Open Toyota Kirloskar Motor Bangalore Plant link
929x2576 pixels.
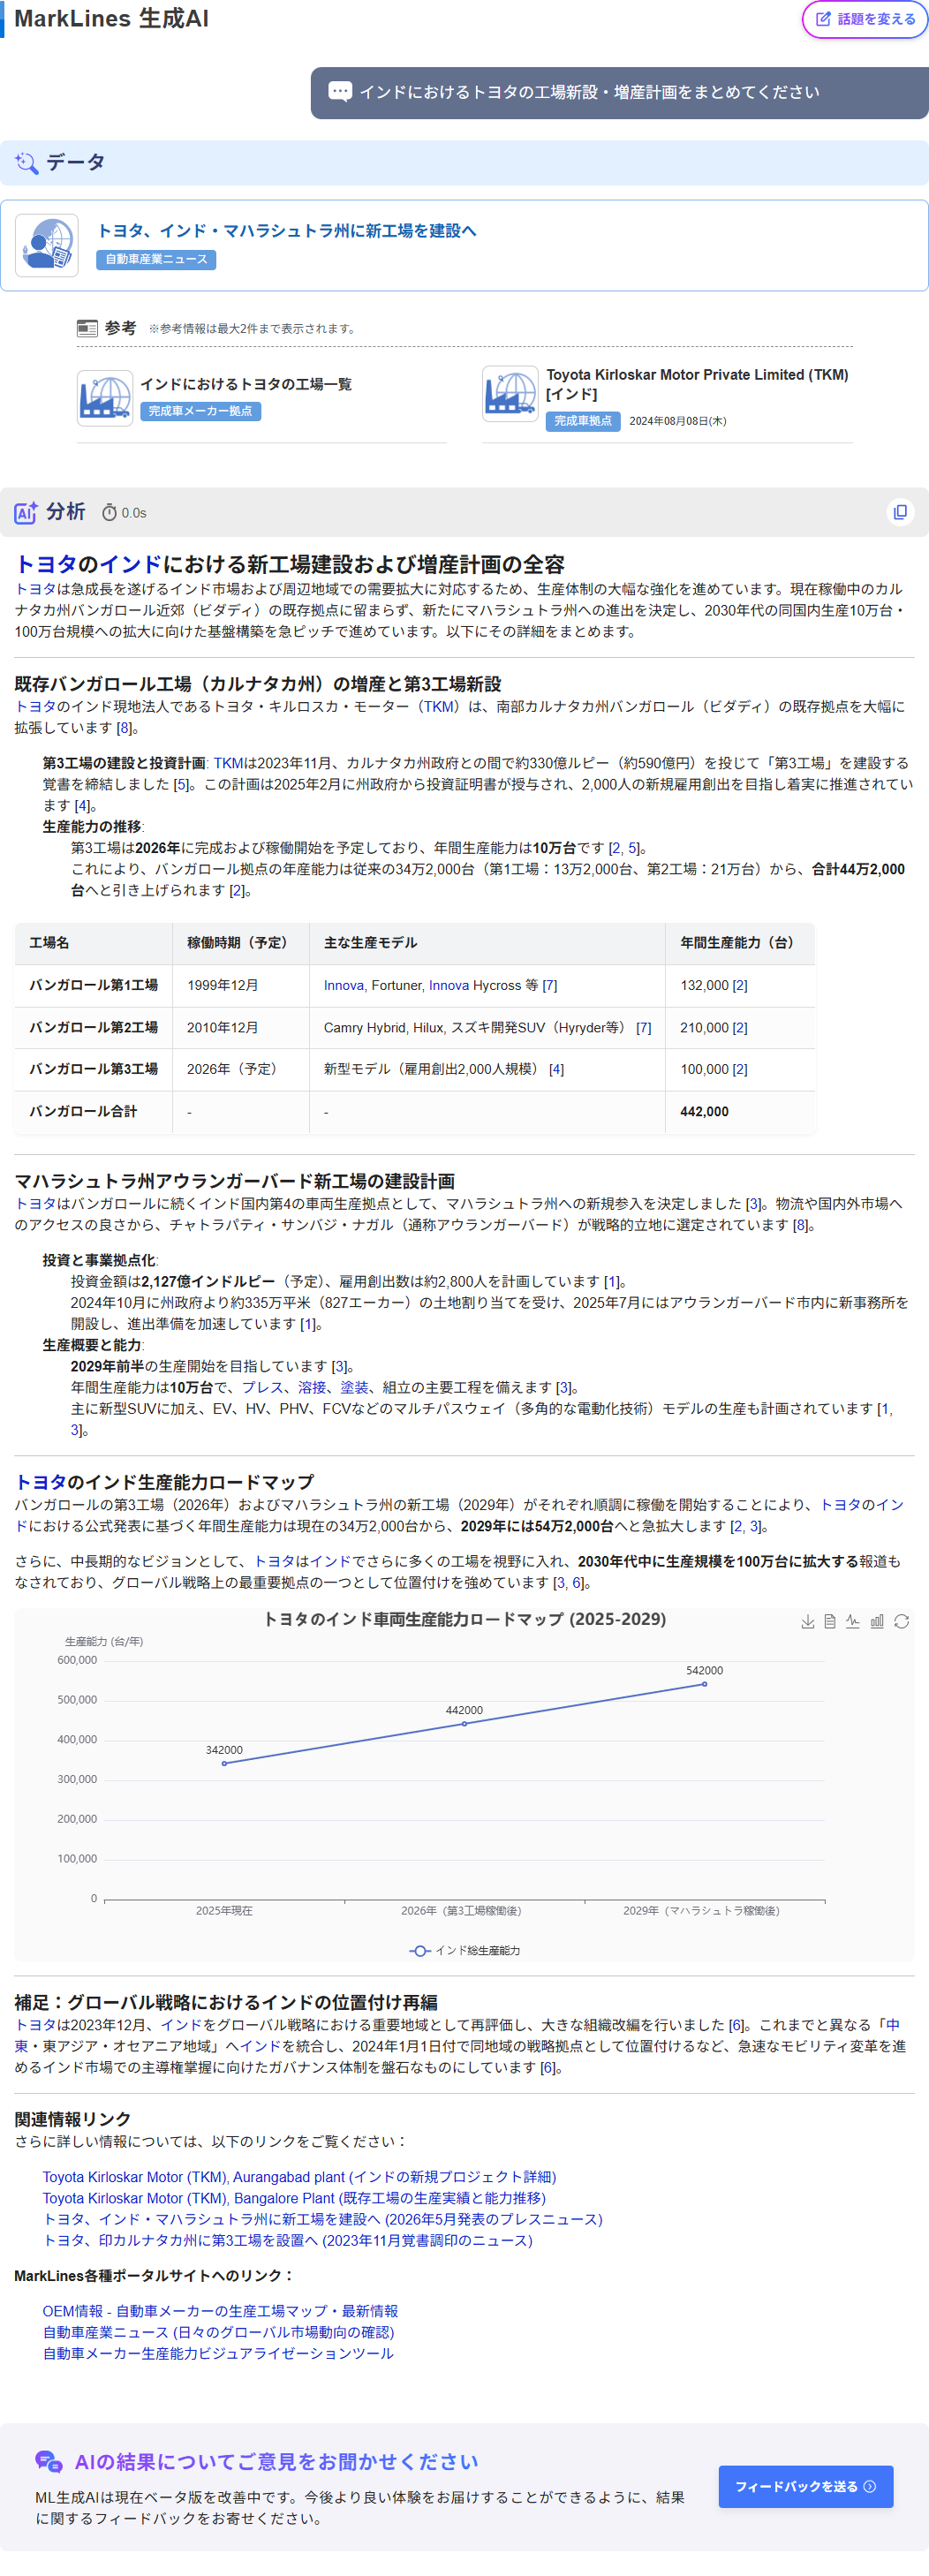pyautogui.click(x=294, y=2197)
